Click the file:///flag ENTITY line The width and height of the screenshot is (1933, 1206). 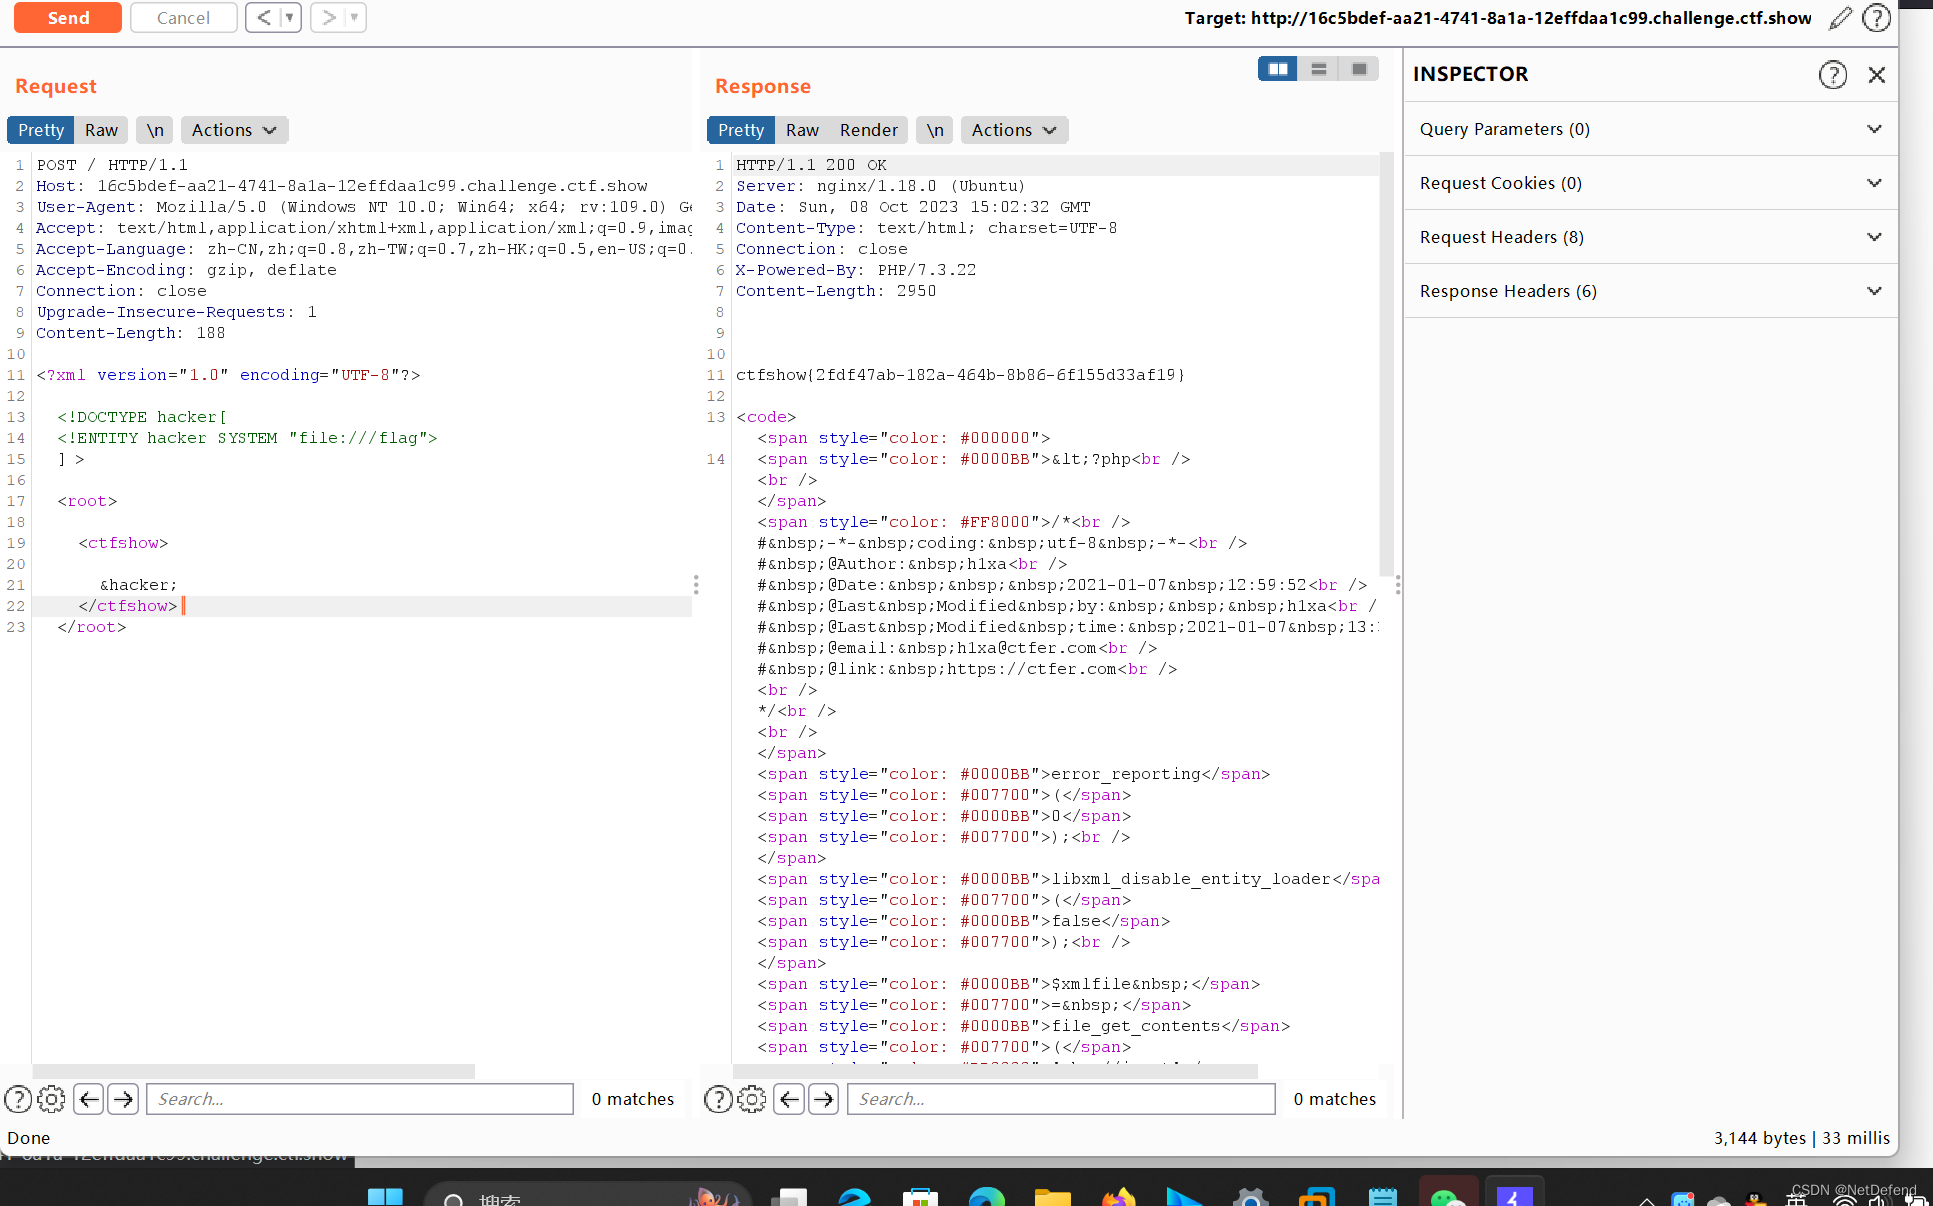click(x=247, y=438)
